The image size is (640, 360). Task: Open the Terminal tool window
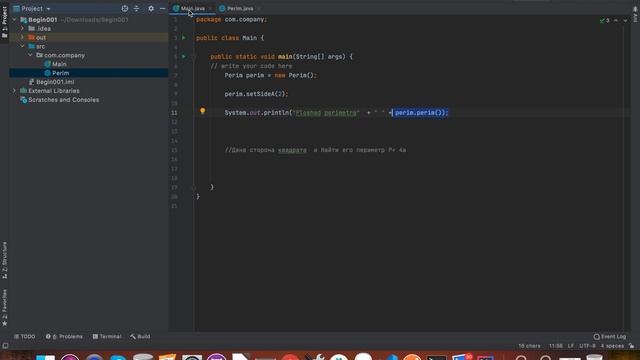[107, 337]
